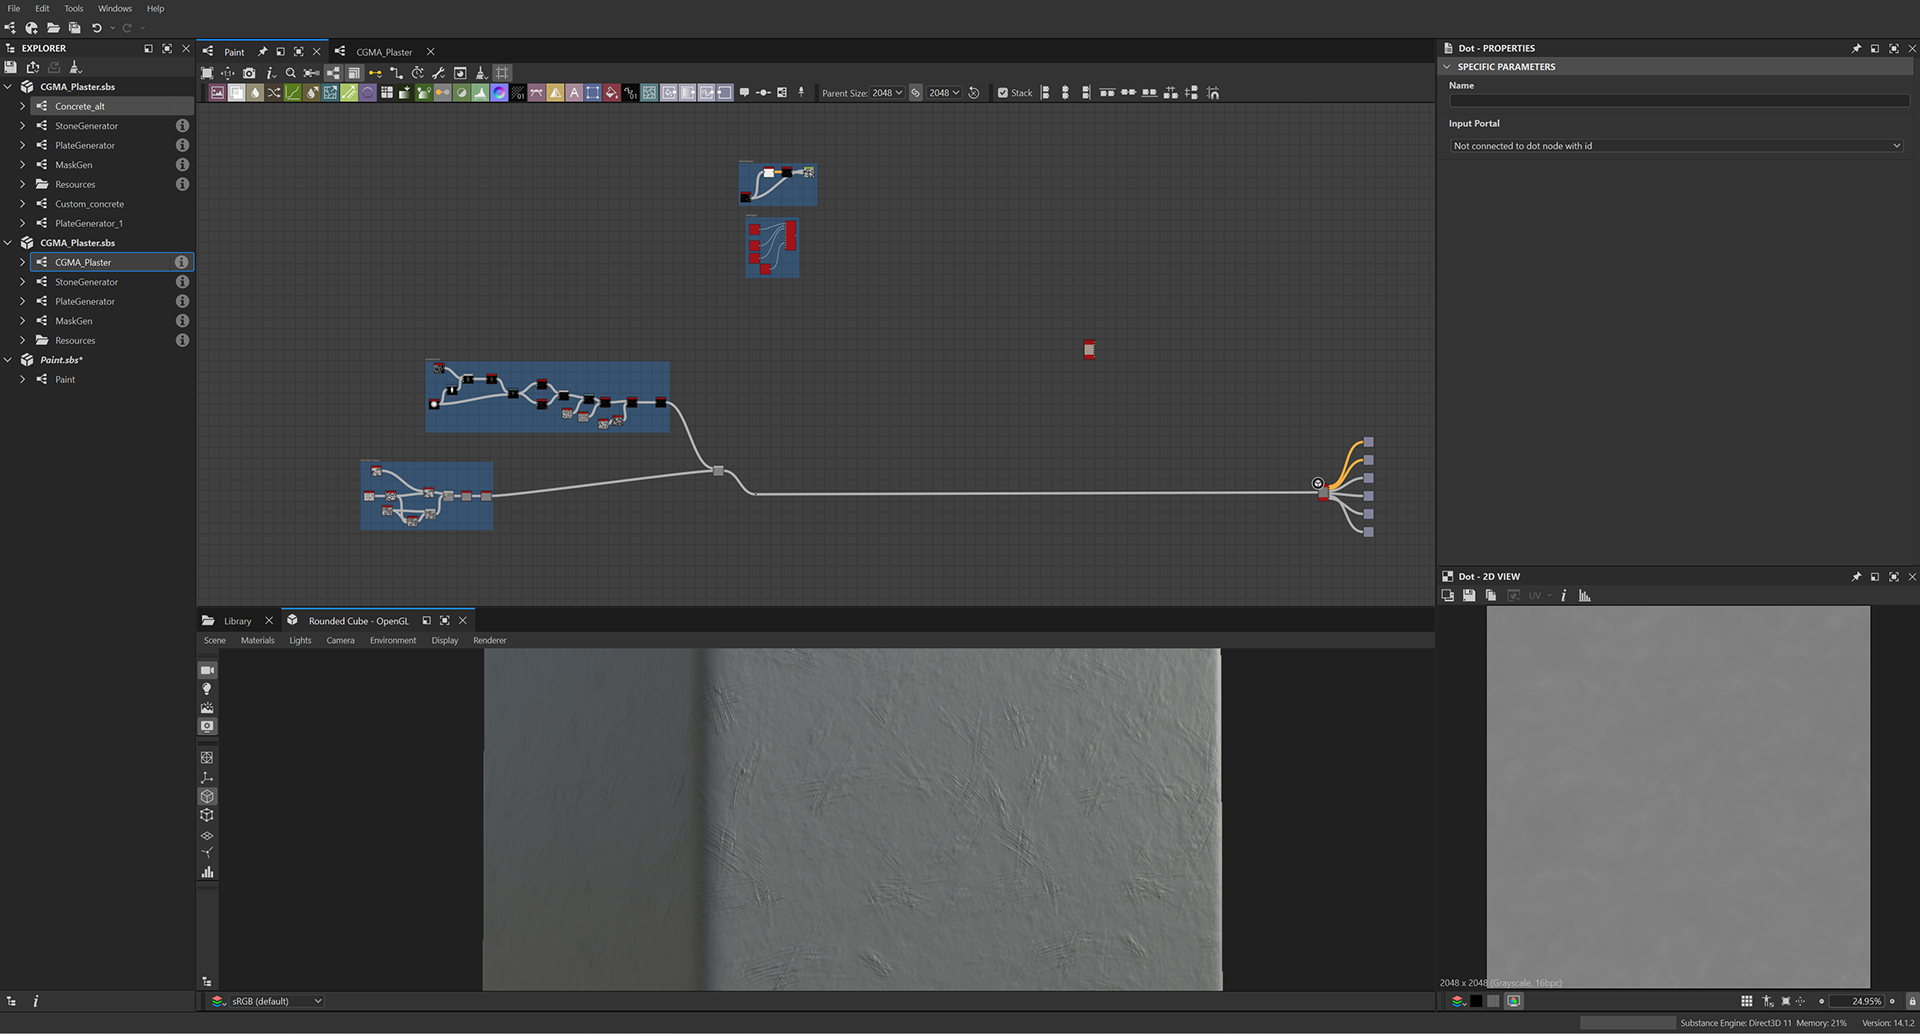The image size is (1920, 1034).
Task: Open a package with the folder icon
Action: tap(53, 28)
